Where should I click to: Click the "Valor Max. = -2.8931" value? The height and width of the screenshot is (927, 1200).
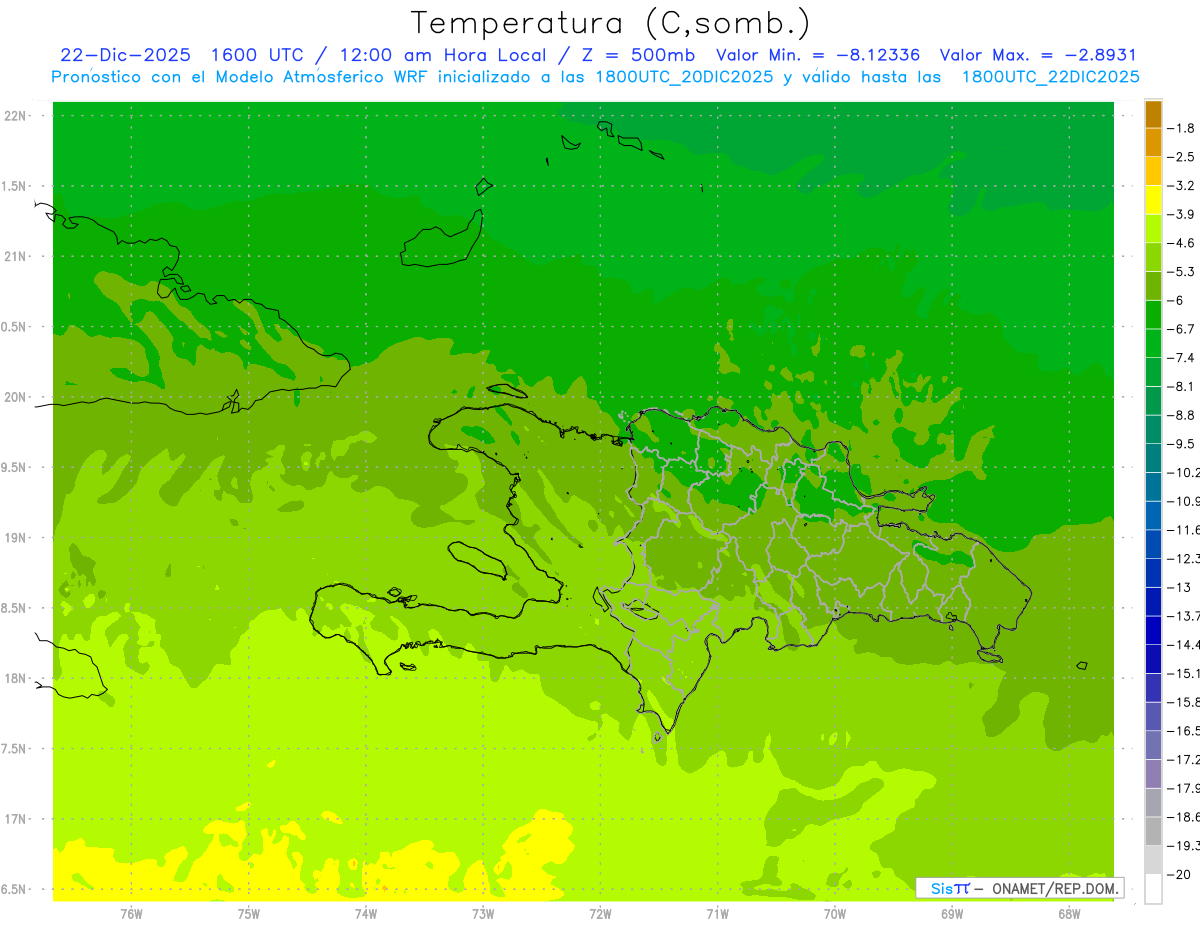1038,55
